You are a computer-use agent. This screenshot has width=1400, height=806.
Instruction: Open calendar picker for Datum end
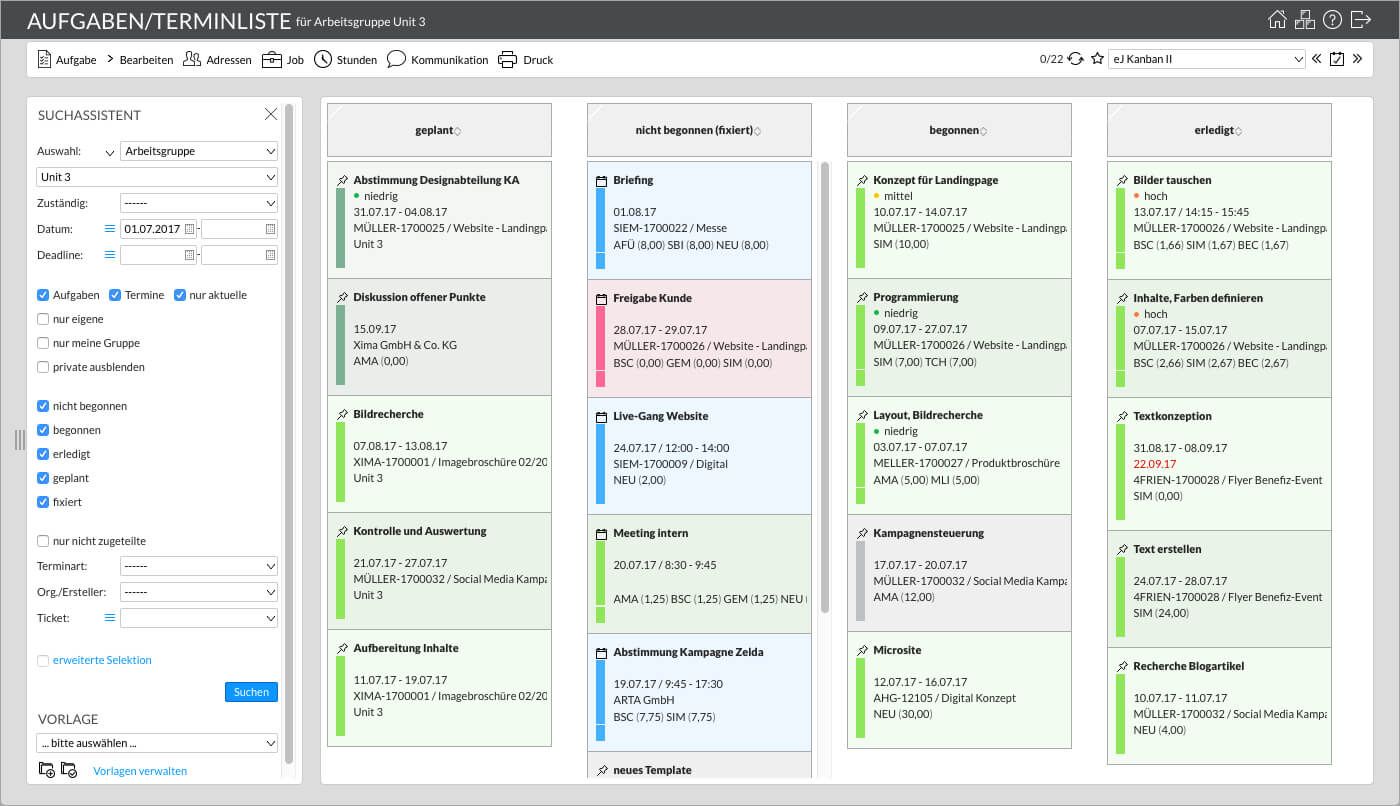coord(270,229)
